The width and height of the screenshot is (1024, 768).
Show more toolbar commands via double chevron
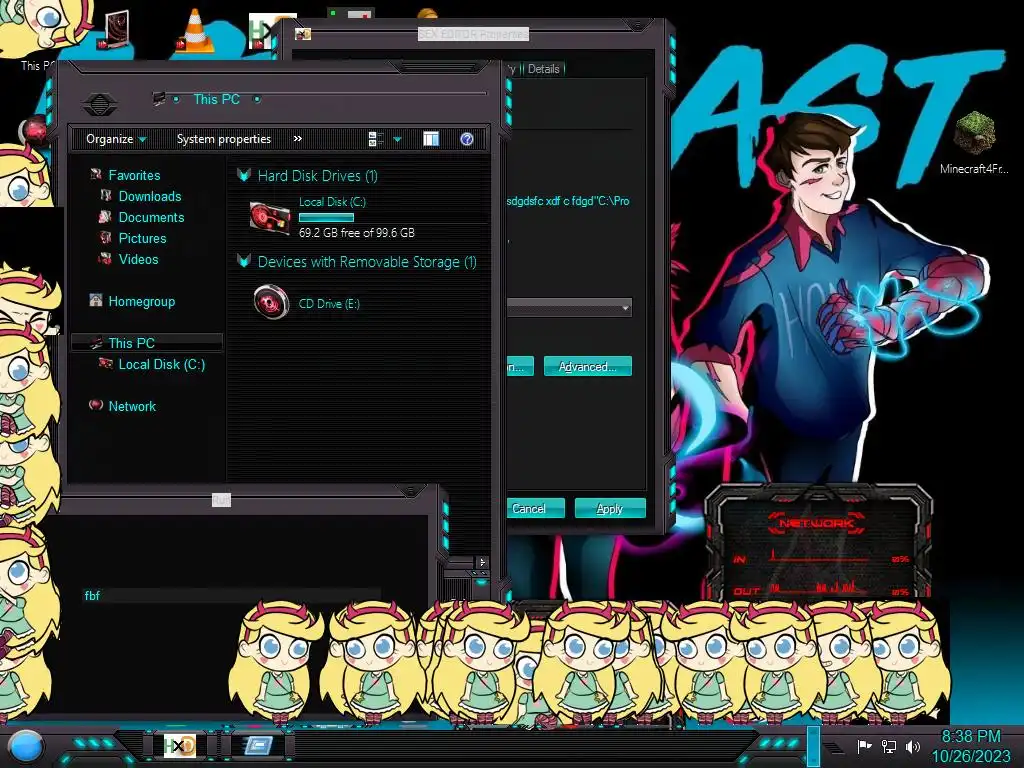(298, 138)
